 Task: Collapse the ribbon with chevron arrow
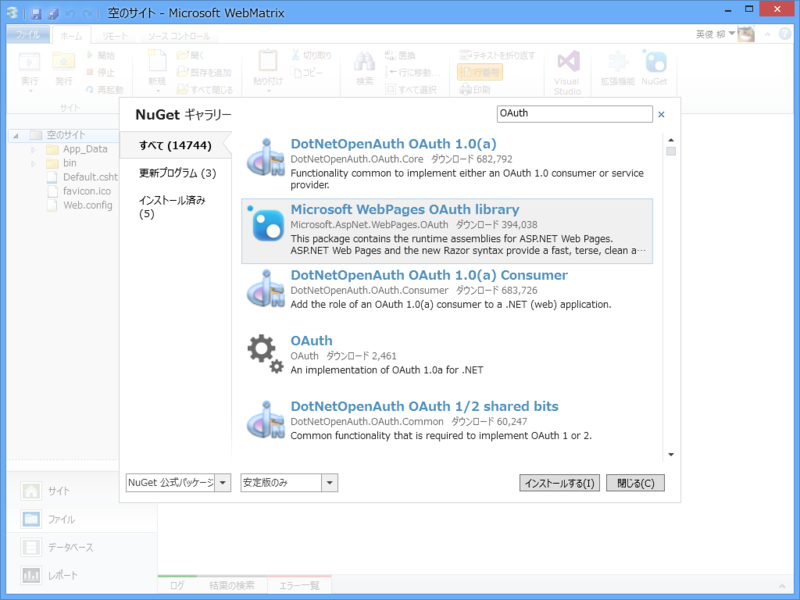click(767, 34)
